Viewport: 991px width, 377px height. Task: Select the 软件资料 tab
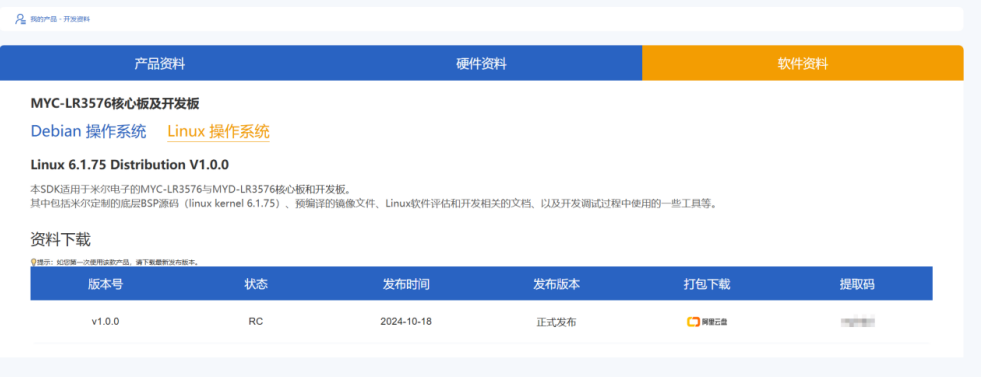point(803,63)
